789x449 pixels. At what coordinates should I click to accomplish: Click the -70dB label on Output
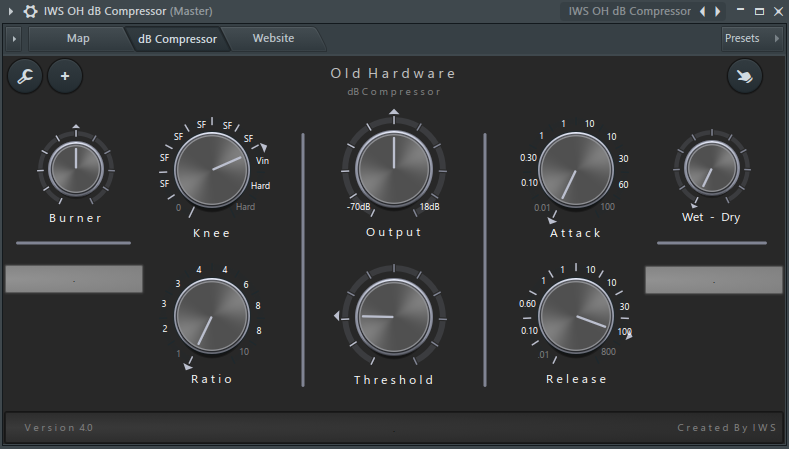[358, 207]
